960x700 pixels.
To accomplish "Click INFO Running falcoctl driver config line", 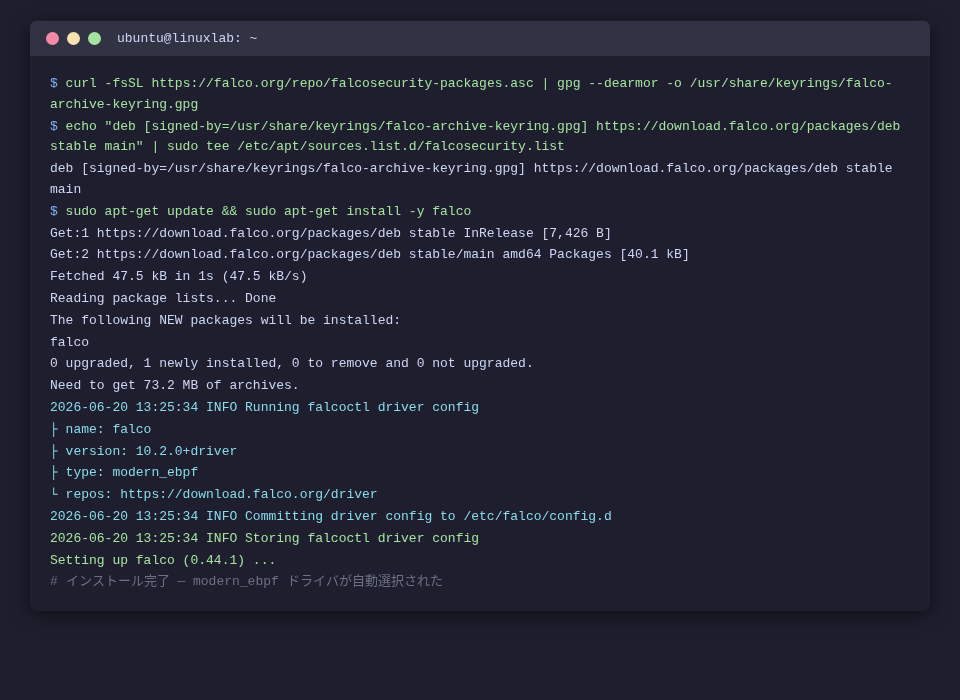I will [264, 407].
